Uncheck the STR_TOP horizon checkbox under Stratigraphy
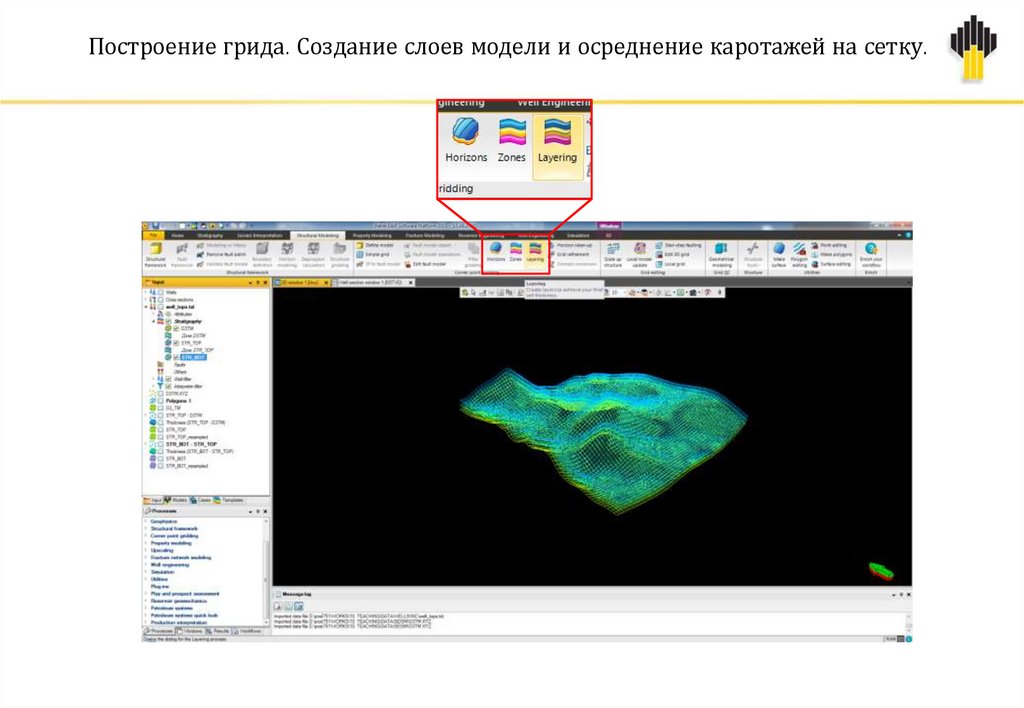 tap(176, 343)
